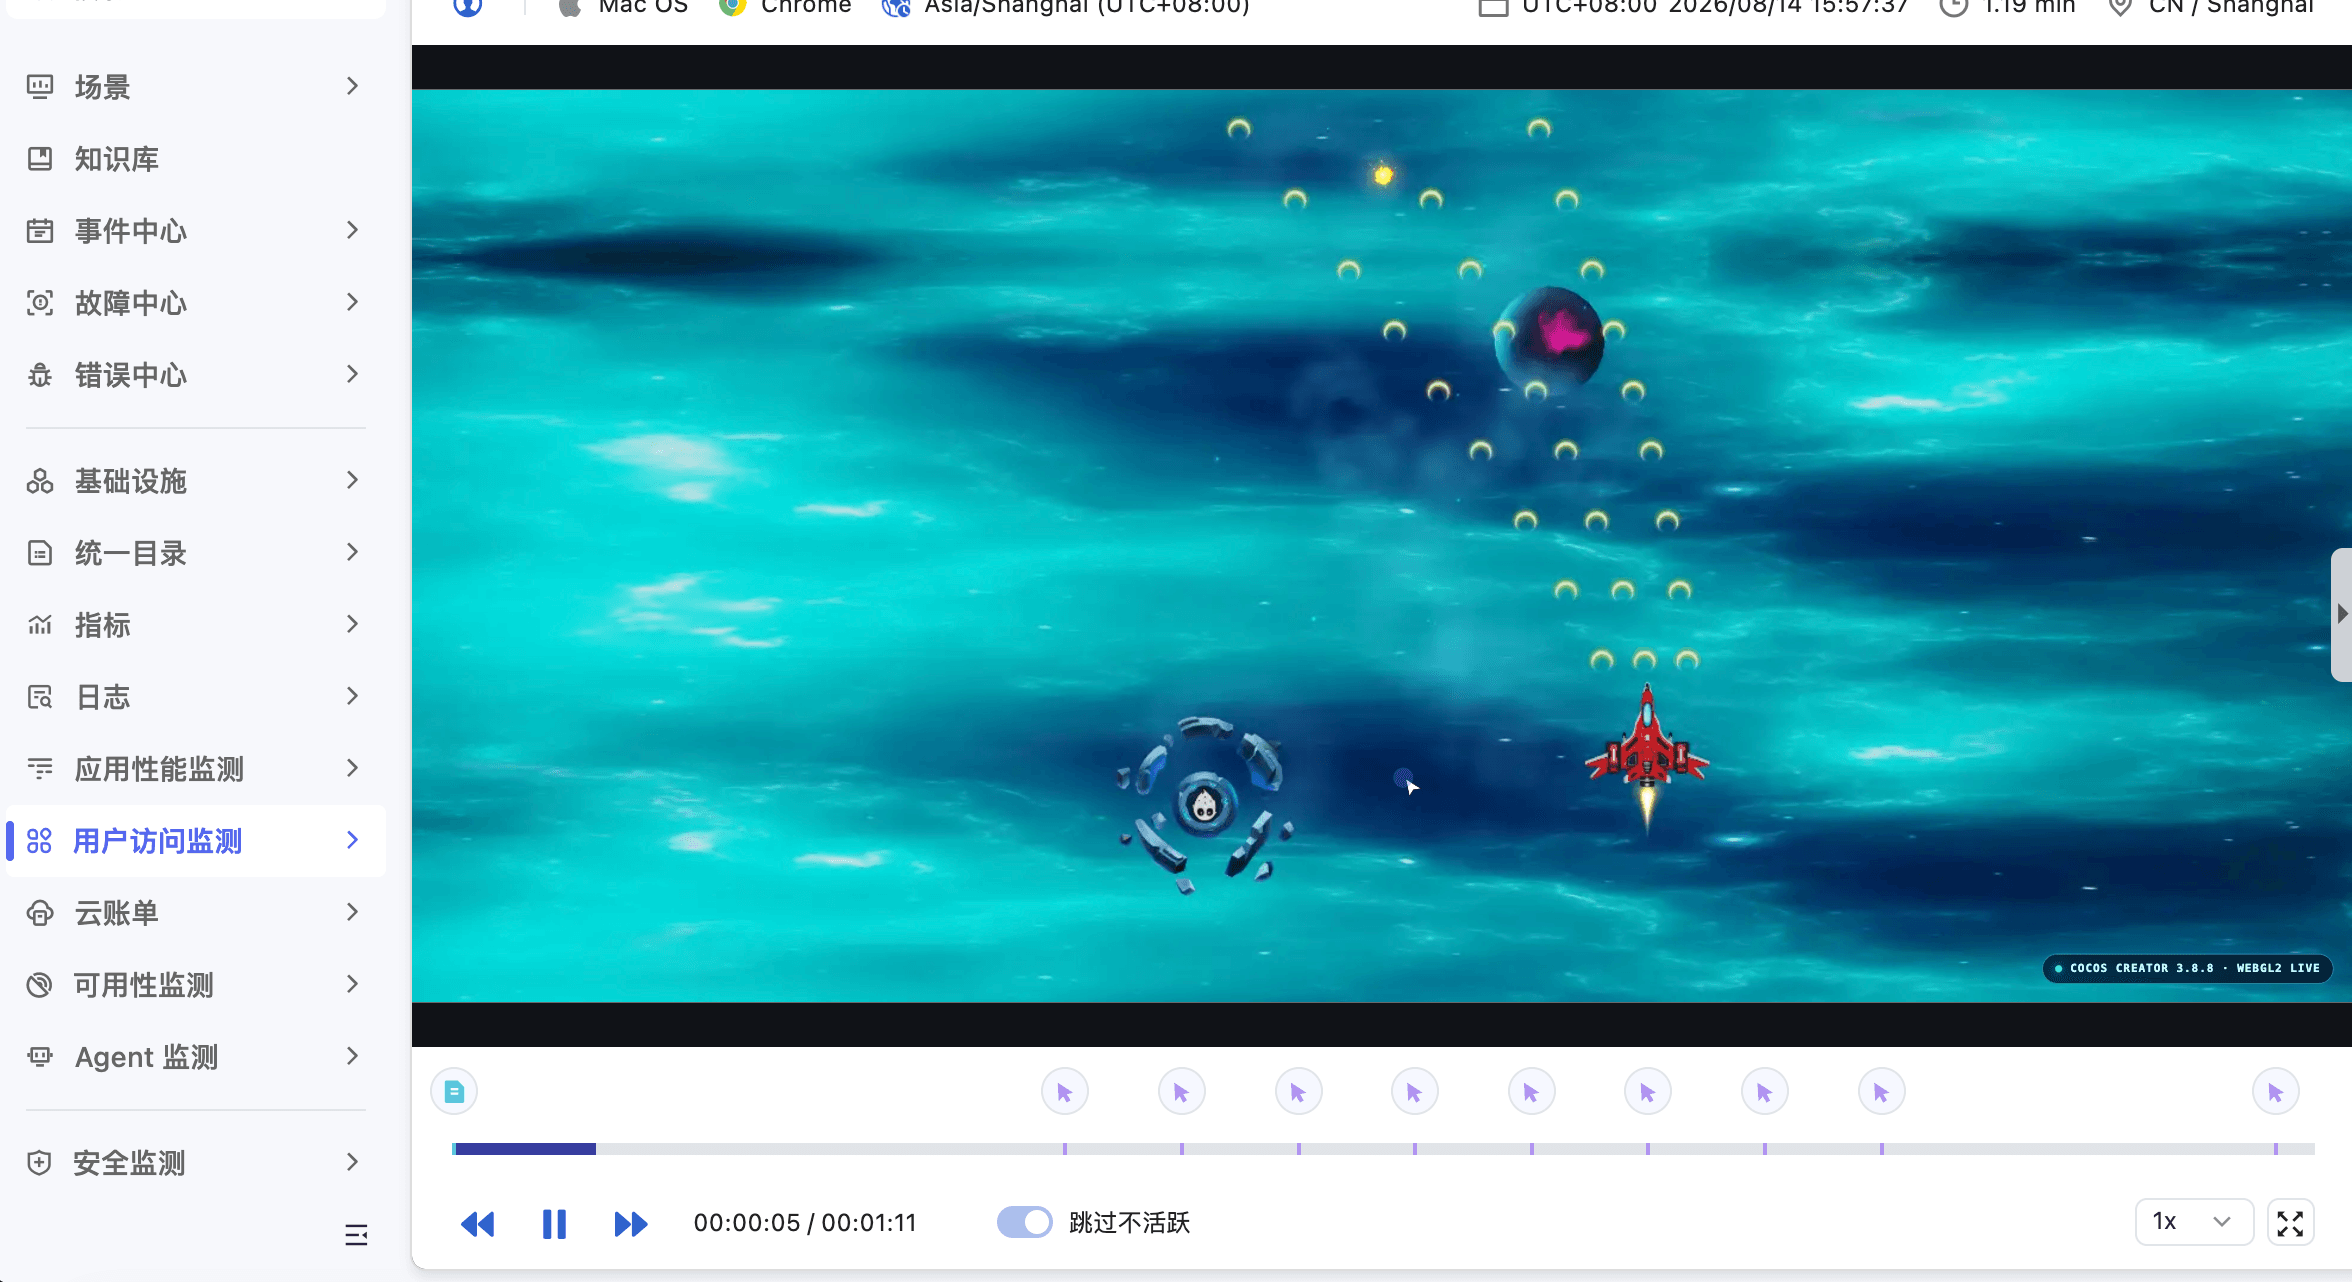Viewport: 2352px width, 1282px height.
Task: Go to the 可用性监测 menu label
Action: tap(144, 985)
